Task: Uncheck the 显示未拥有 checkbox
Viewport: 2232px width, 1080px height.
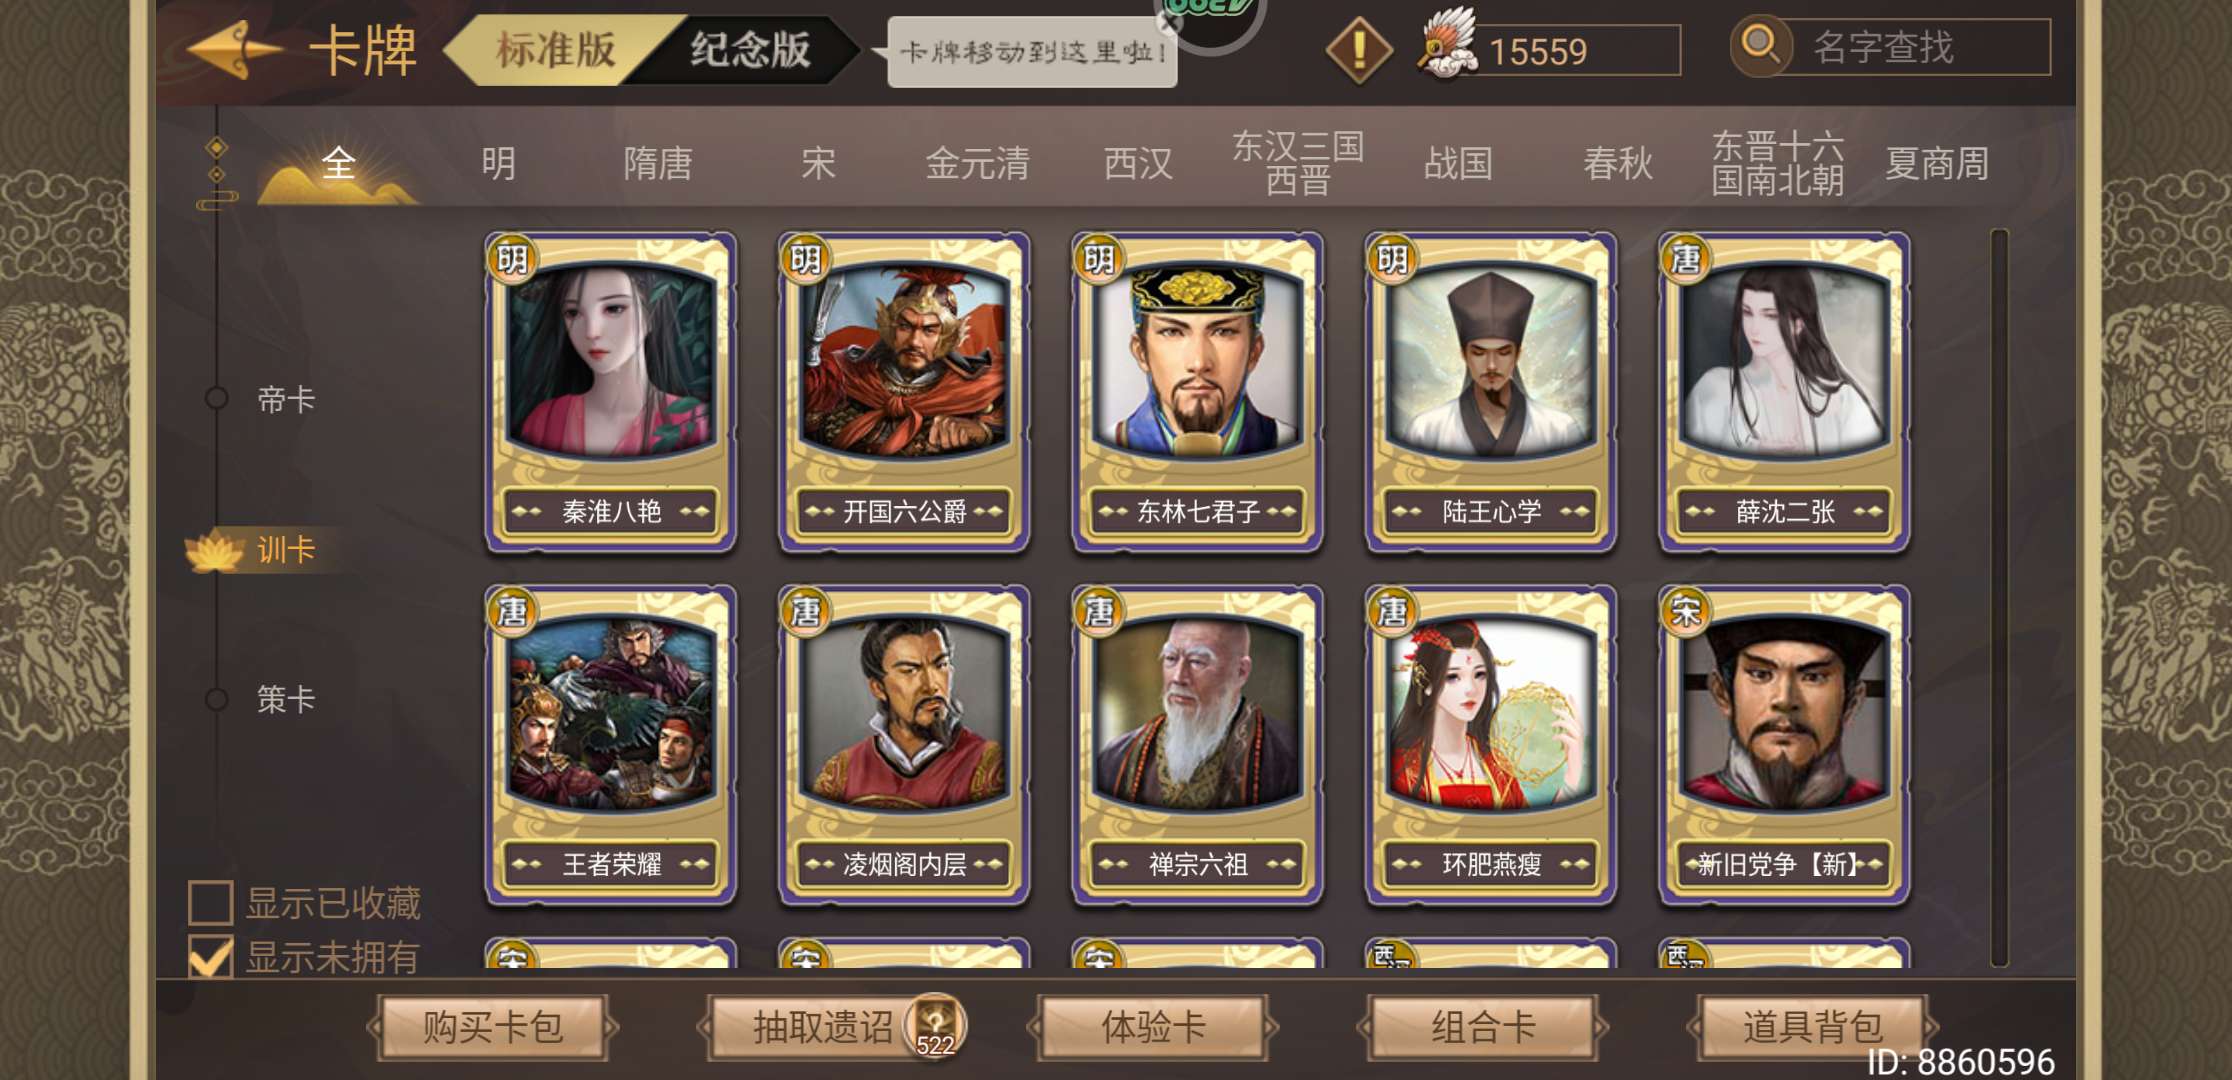Action: pos(211,957)
